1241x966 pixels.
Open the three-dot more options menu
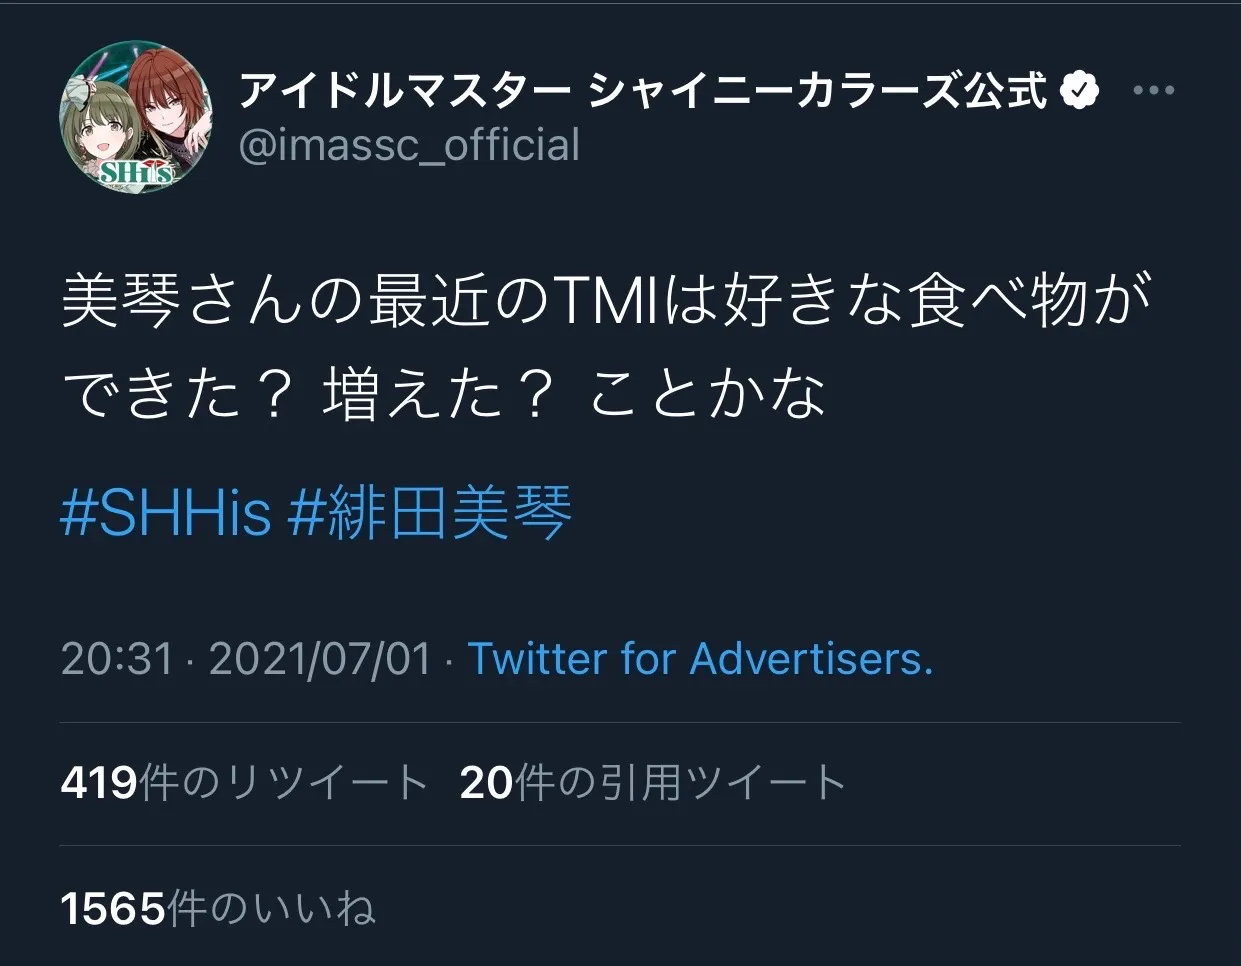pyautogui.click(x=1153, y=91)
